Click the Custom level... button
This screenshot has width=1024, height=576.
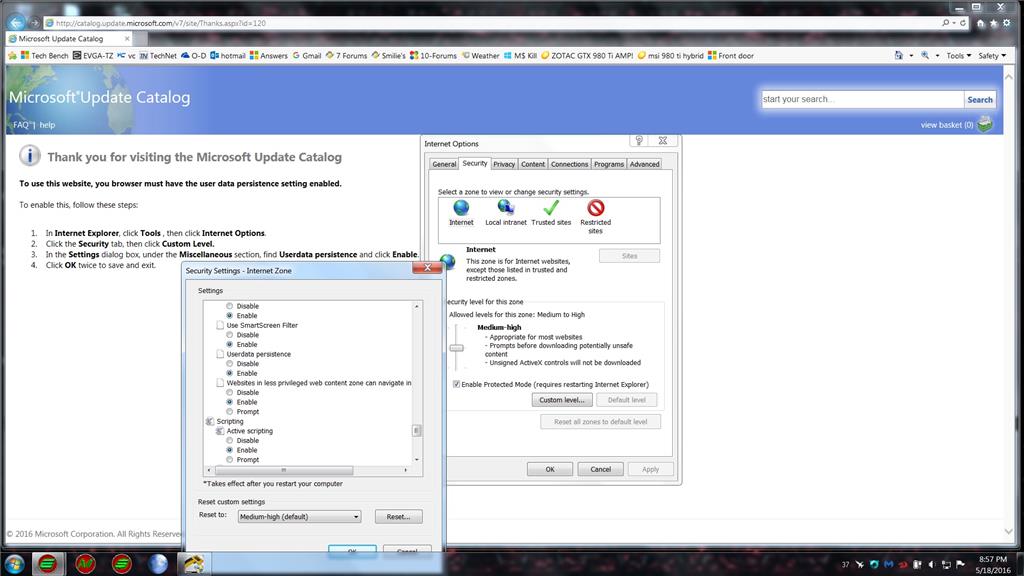562,400
